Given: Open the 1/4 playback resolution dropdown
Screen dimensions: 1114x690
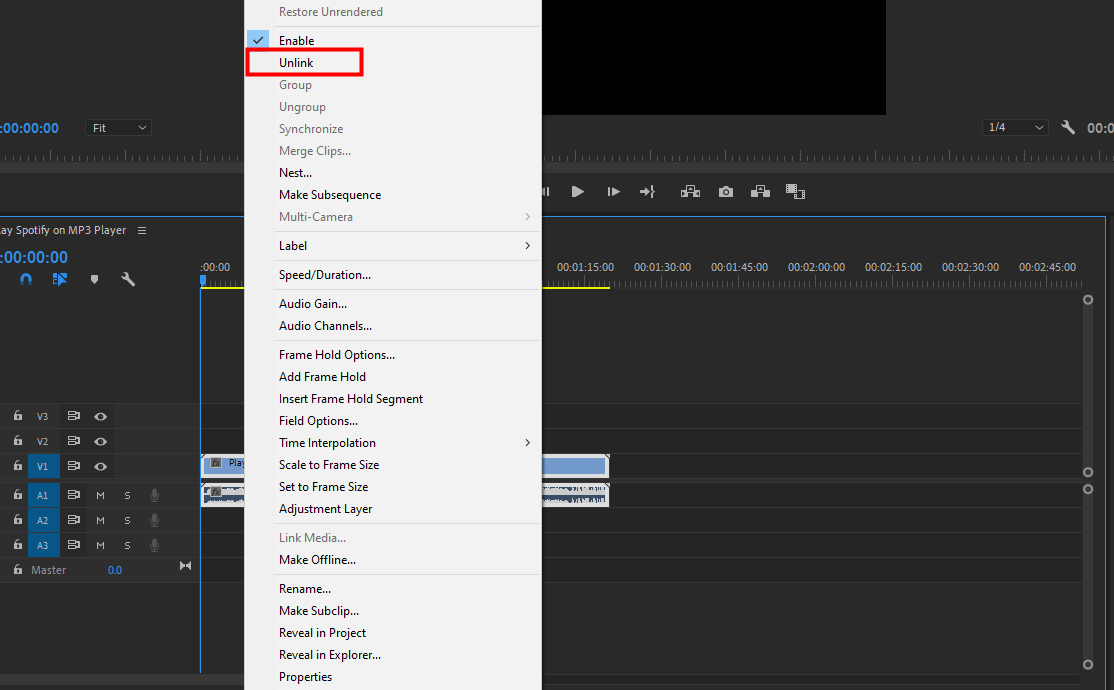Looking at the screenshot, I should pyautogui.click(x=1014, y=127).
